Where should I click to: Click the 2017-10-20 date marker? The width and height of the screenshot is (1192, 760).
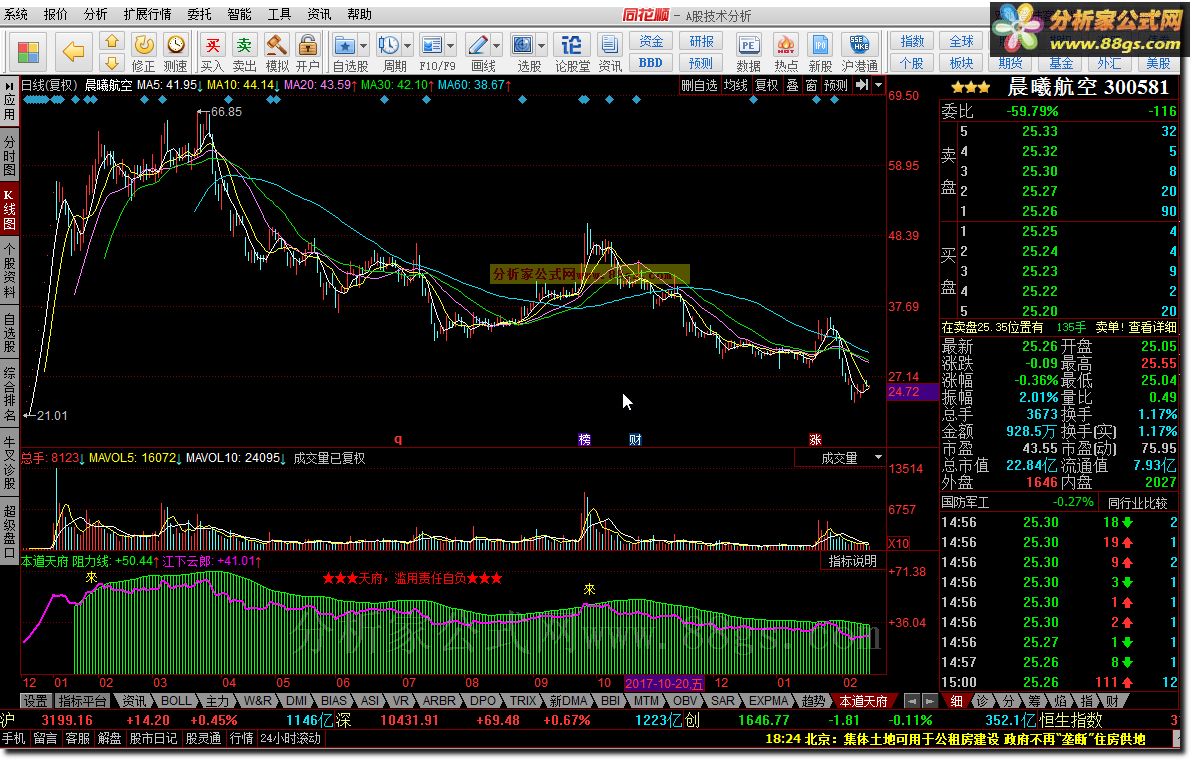(x=664, y=682)
